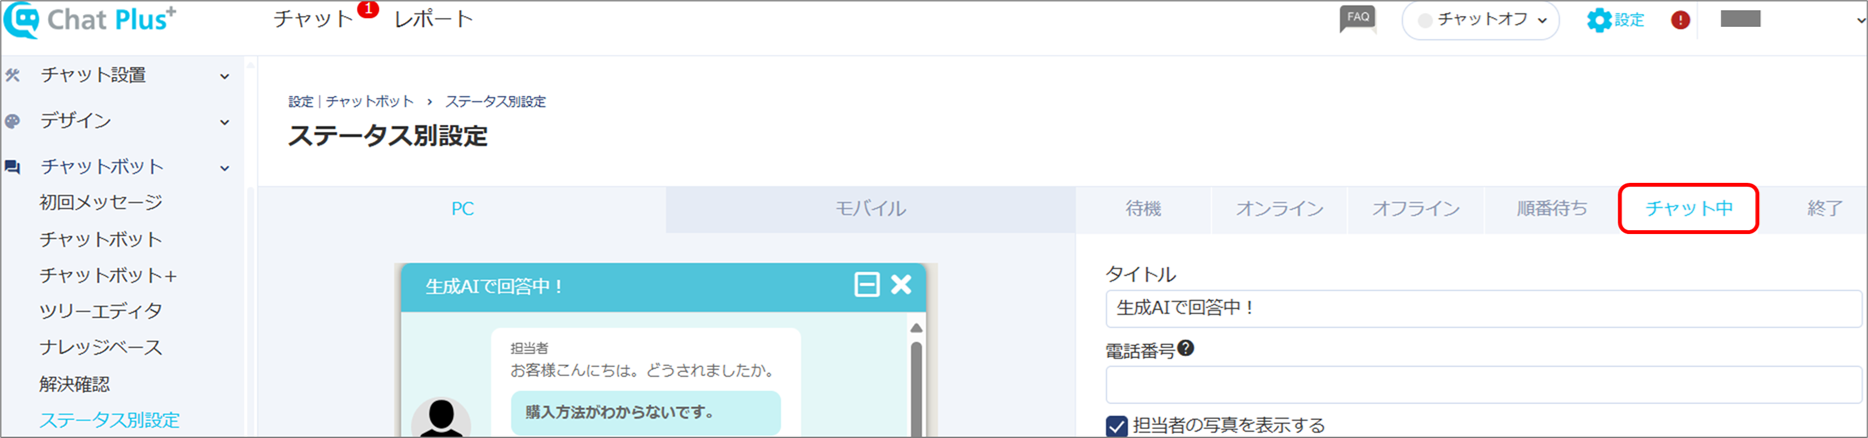1868x438 pixels.
Task: Open settings via the gear icon
Action: [x=1599, y=20]
